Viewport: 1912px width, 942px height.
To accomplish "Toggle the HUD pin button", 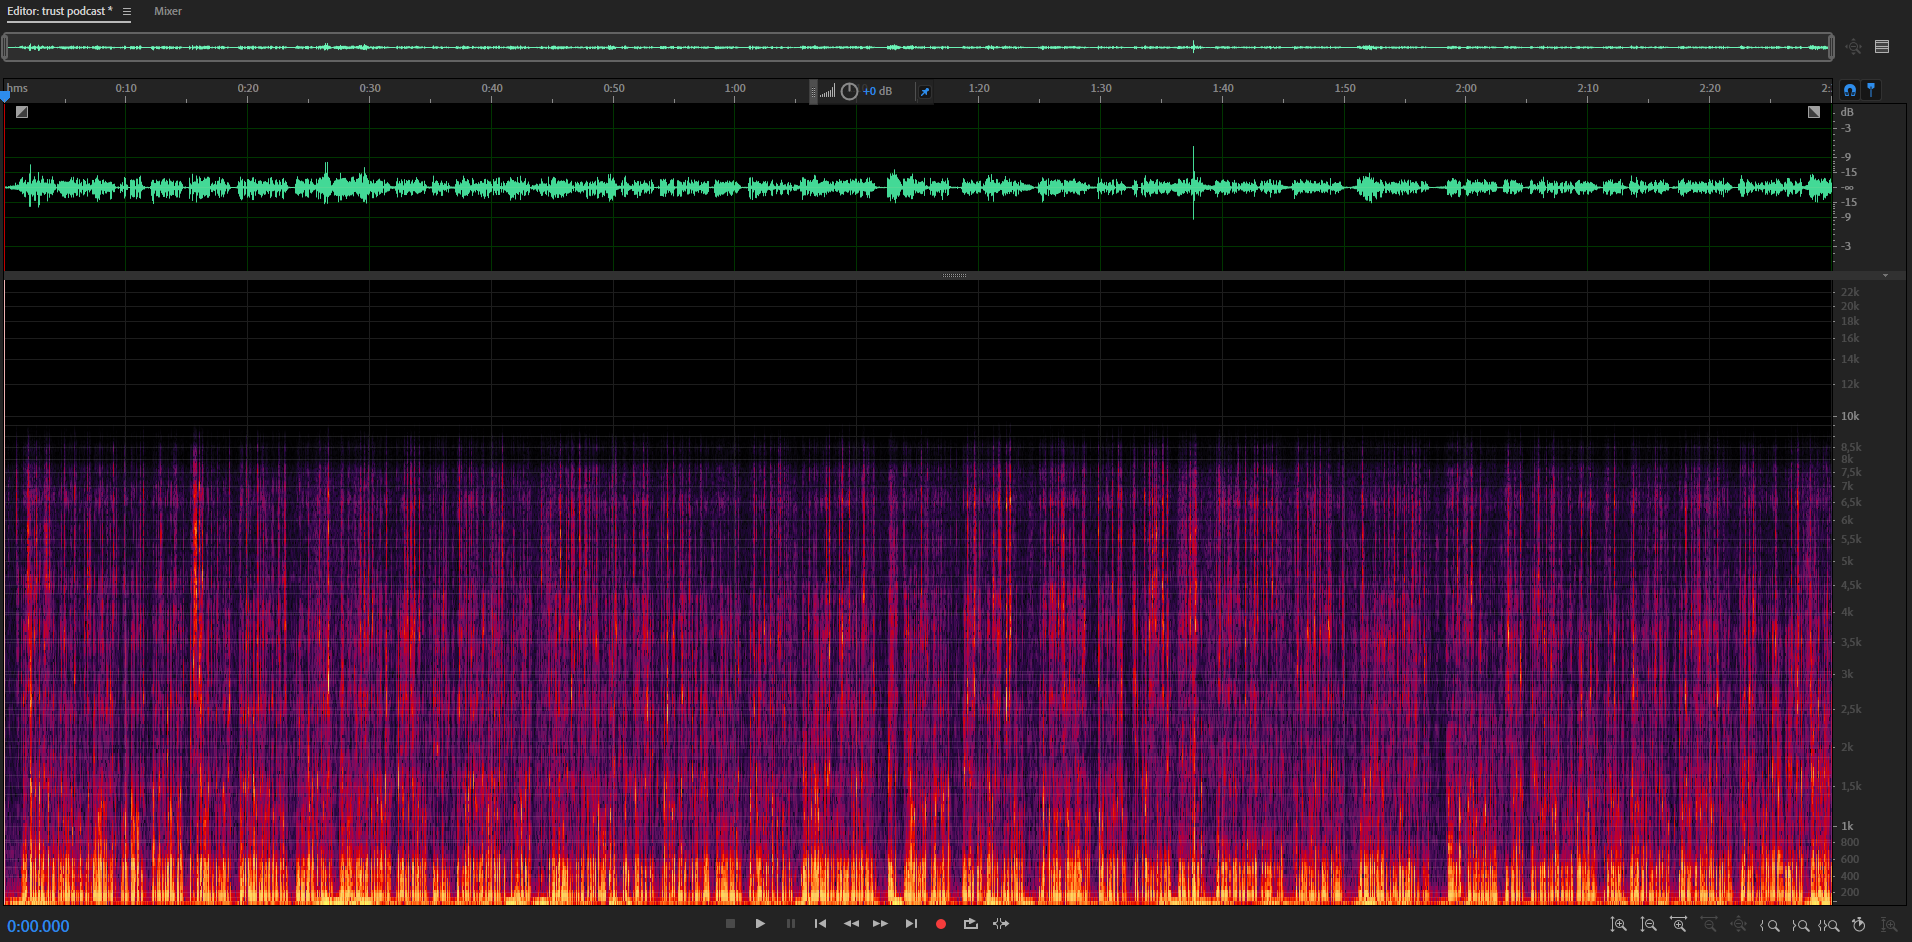I will pyautogui.click(x=925, y=92).
